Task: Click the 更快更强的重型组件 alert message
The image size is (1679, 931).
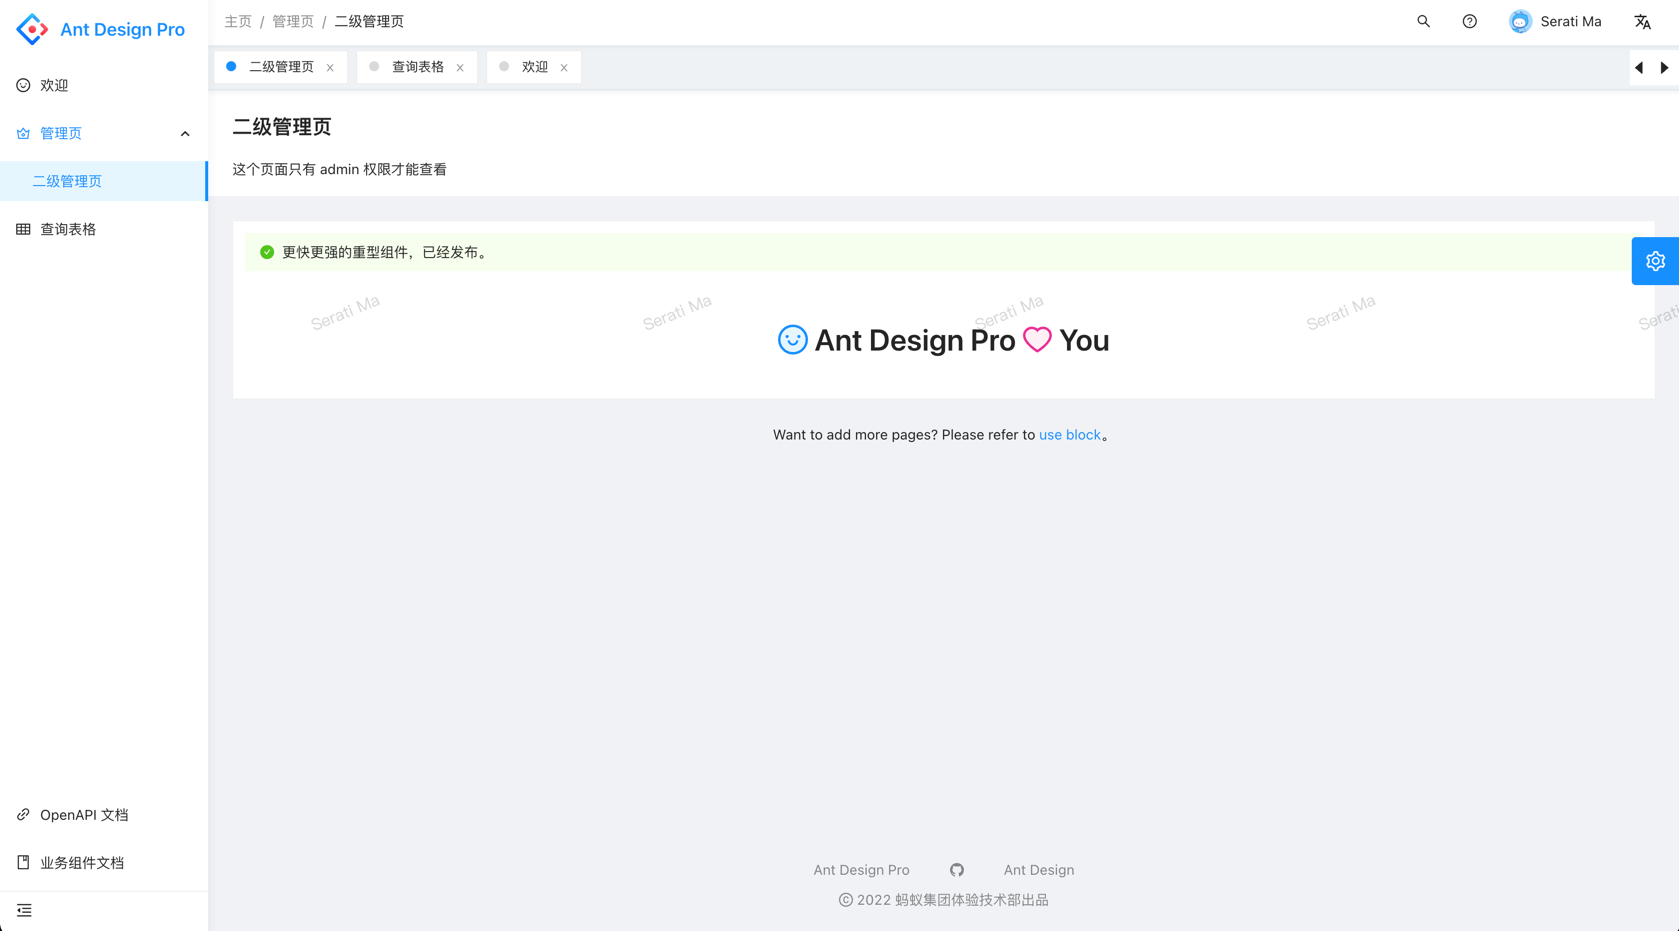Action: point(387,252)
